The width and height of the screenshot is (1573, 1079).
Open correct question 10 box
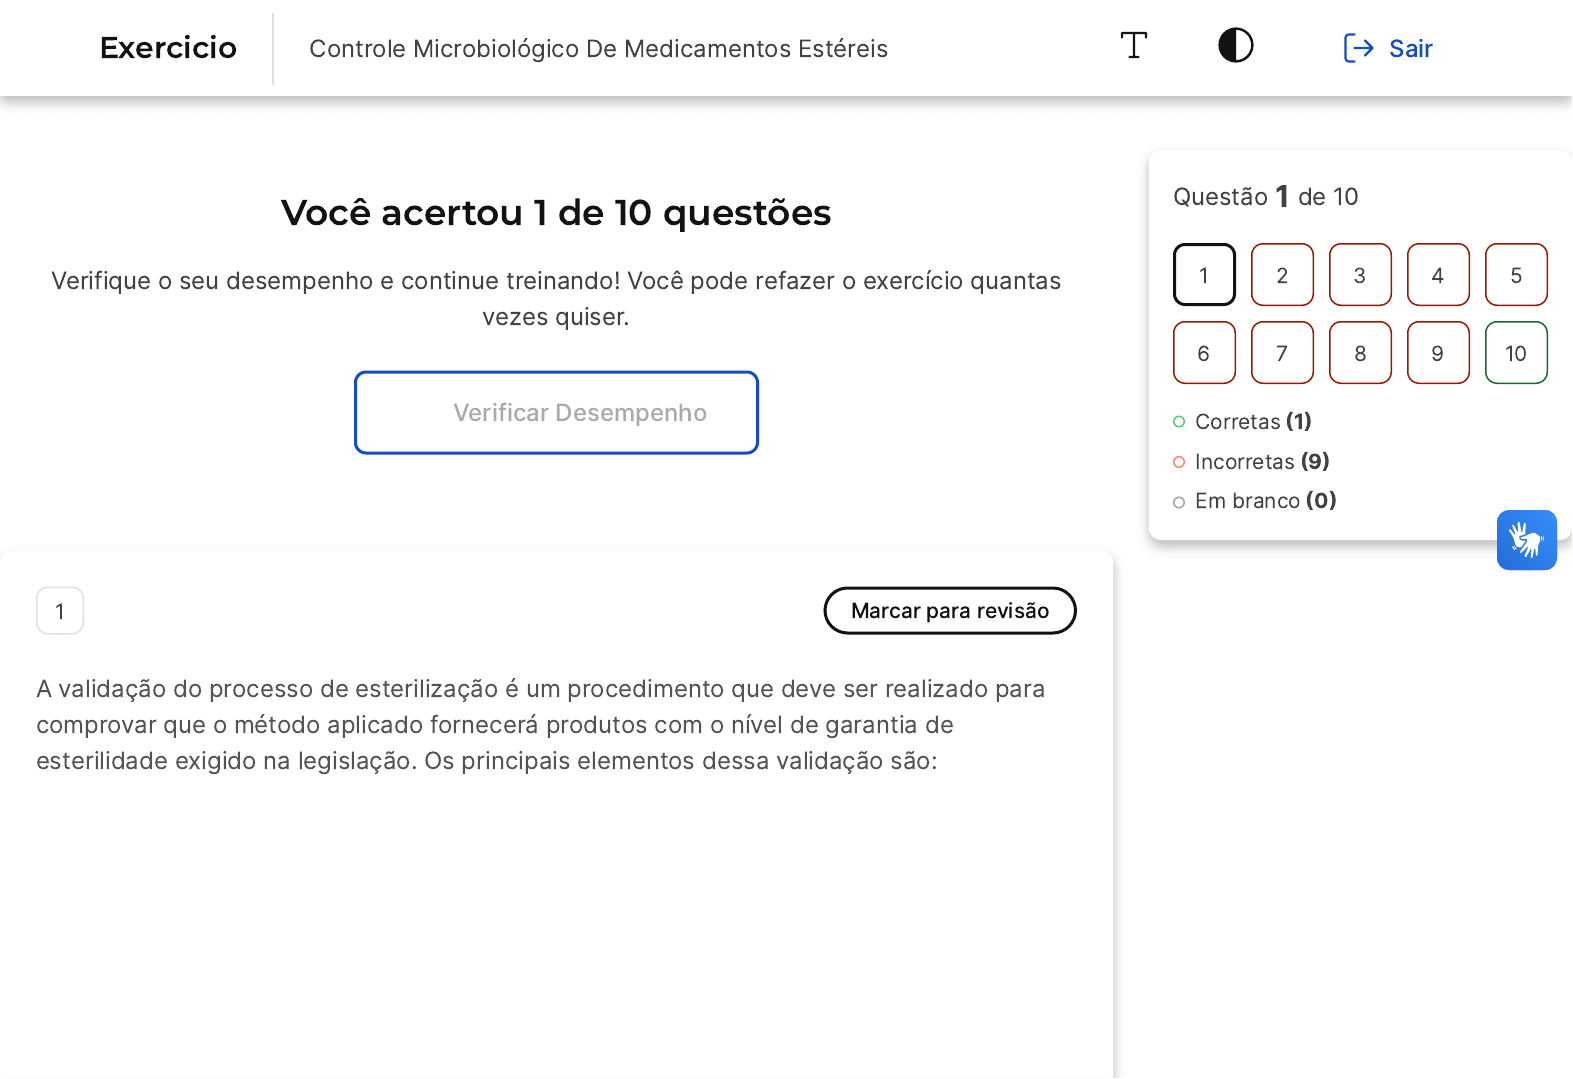tap(1516, 353)
